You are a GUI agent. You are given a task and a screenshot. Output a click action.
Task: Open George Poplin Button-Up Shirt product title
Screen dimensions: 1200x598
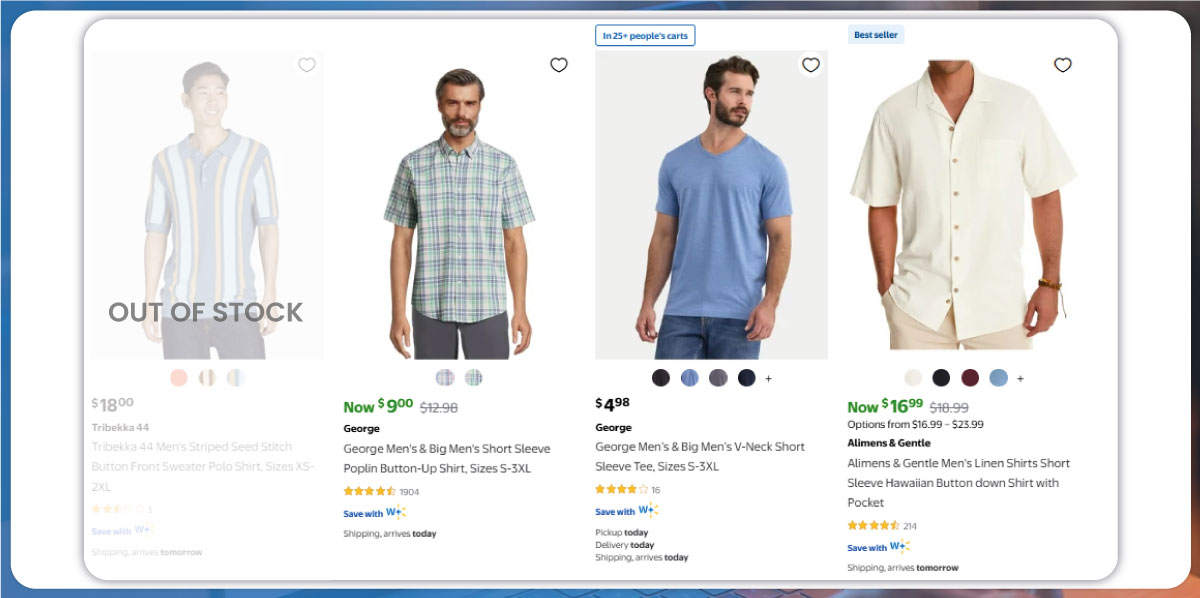[447, 458]
